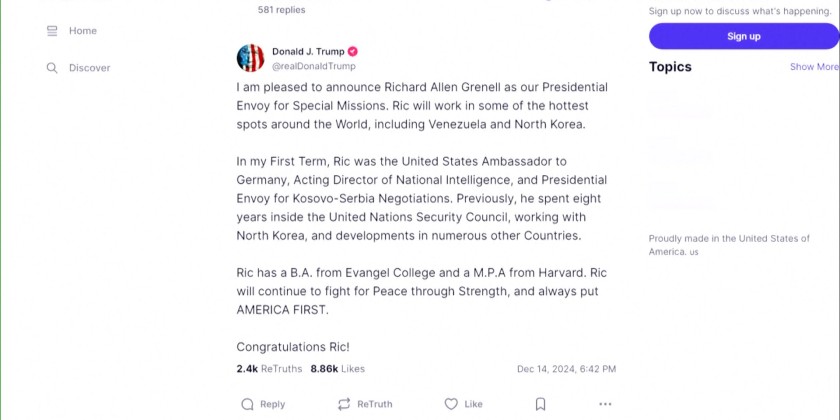Click the Home icon in sidebar

tap(52, 31)
